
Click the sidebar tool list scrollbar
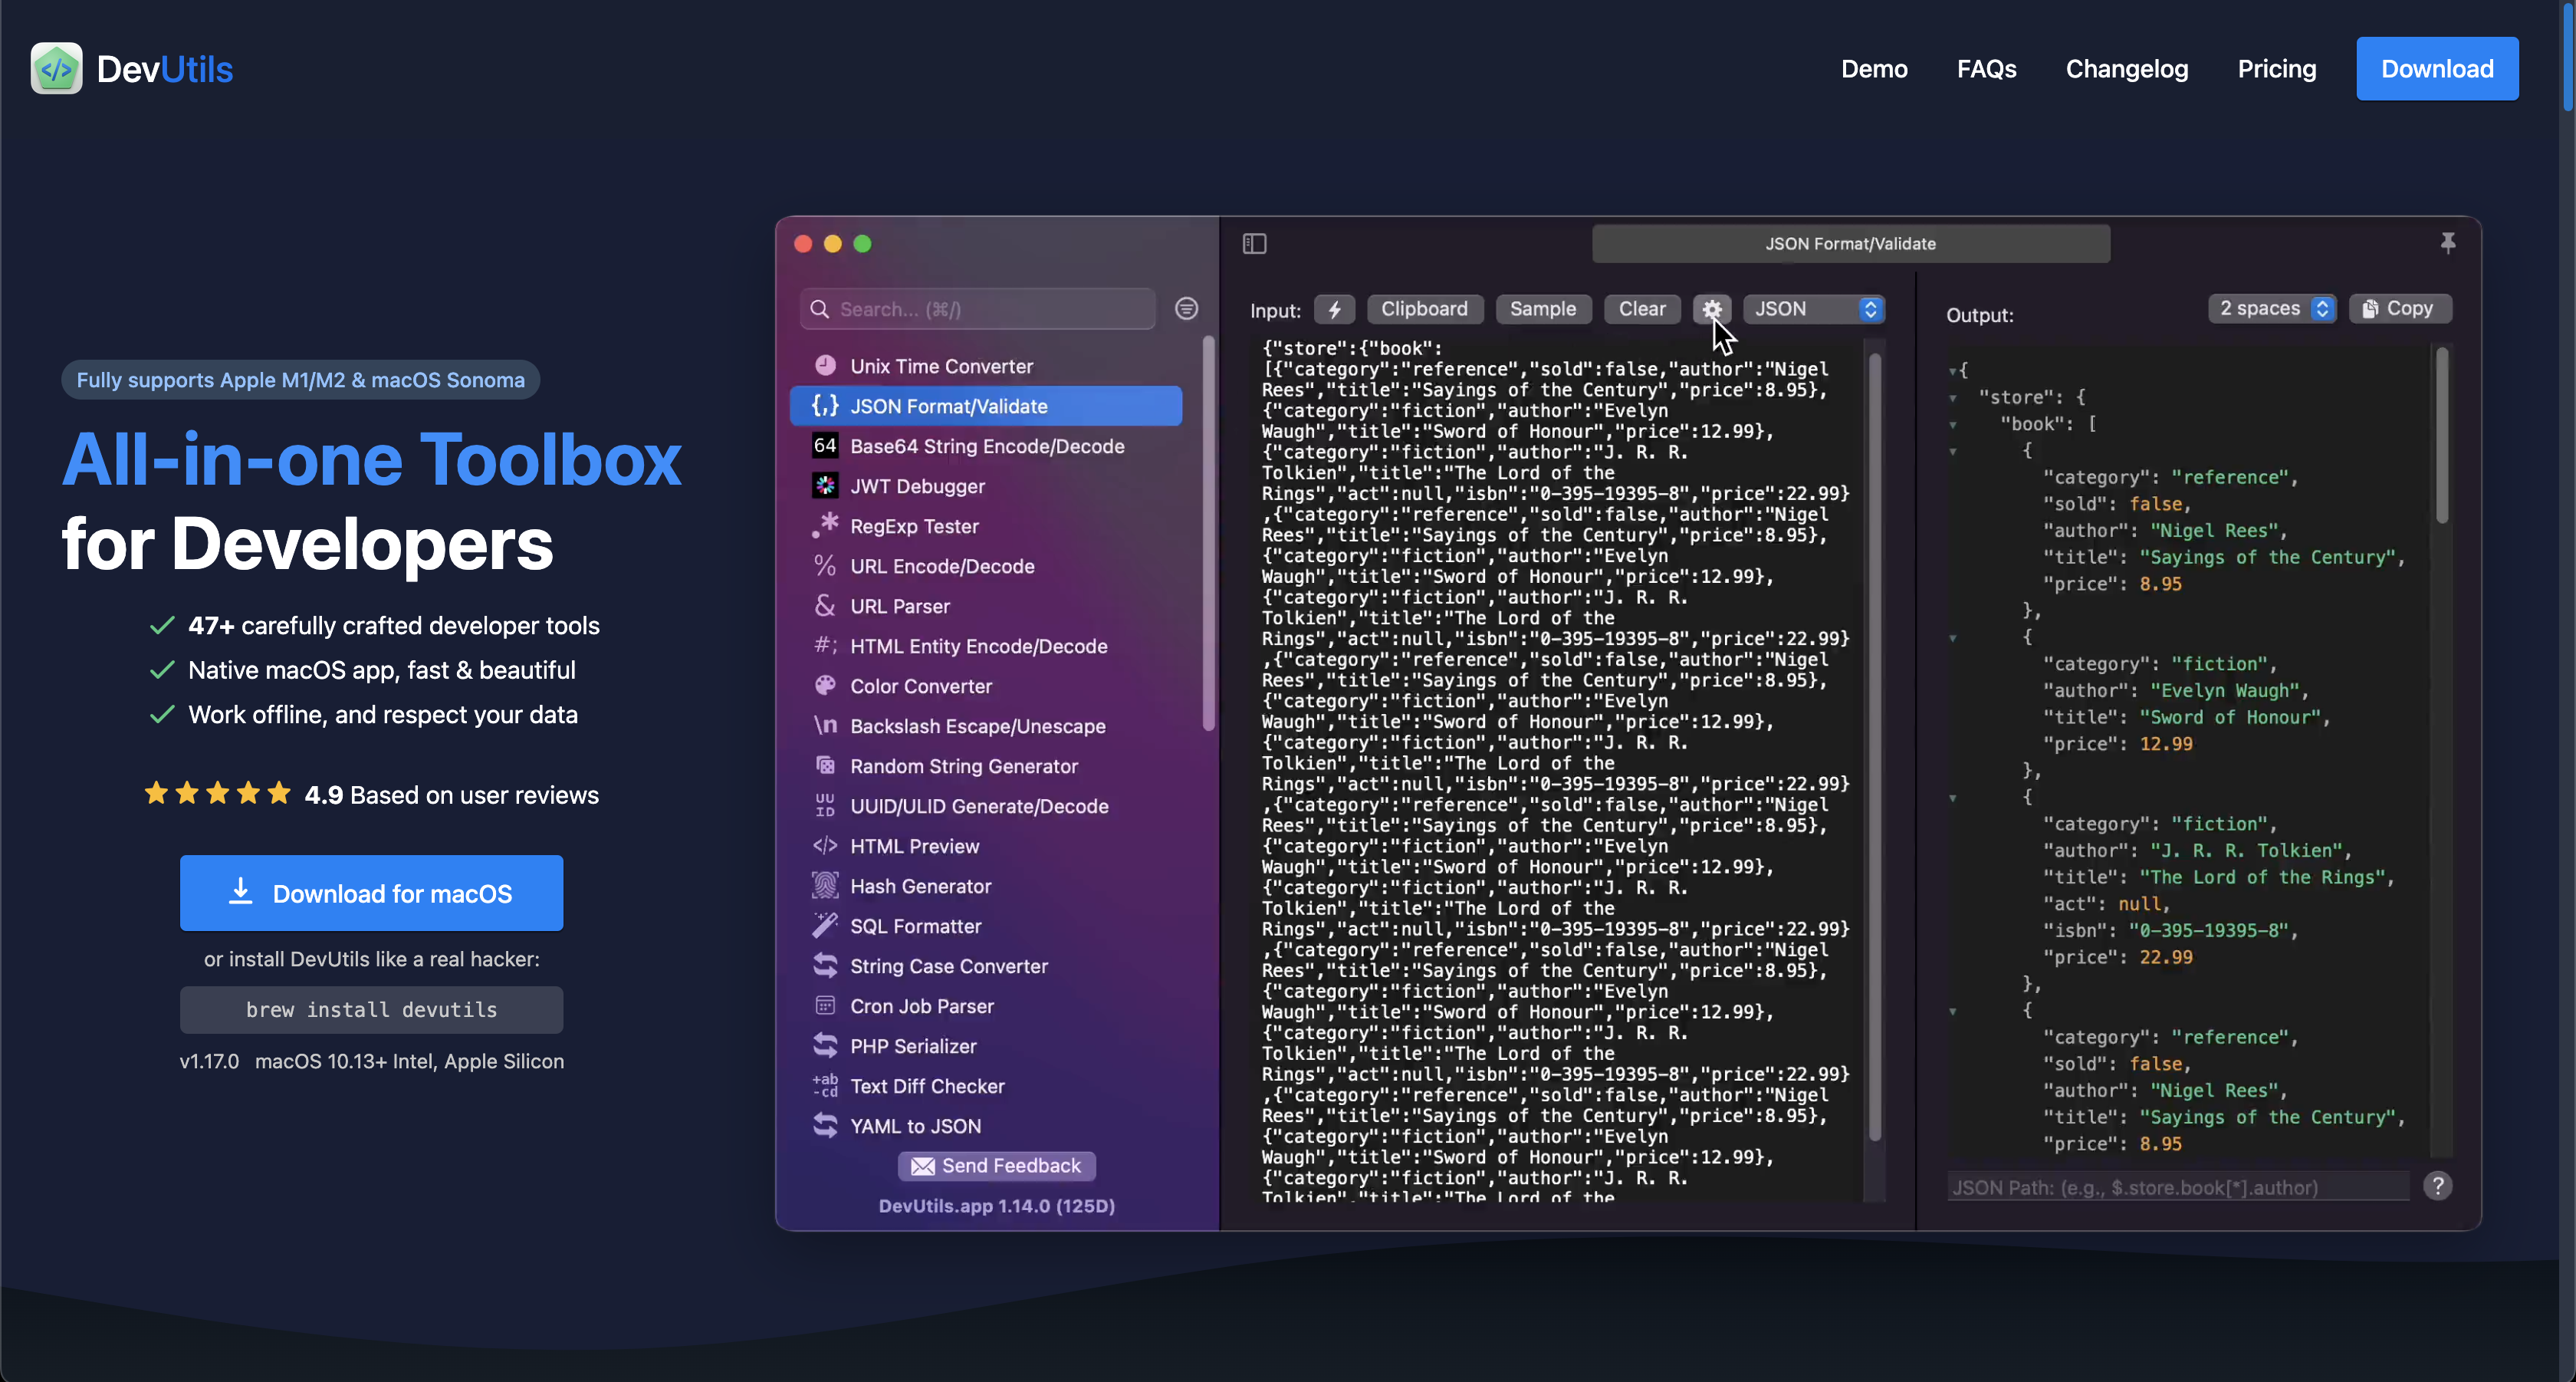coord(1208,534)
